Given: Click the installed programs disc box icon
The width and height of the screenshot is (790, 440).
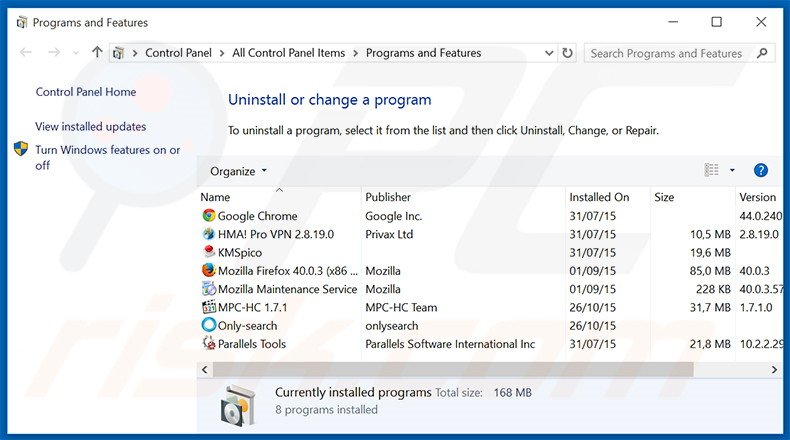Looking at the screenshot, I should tap(237, 405).
